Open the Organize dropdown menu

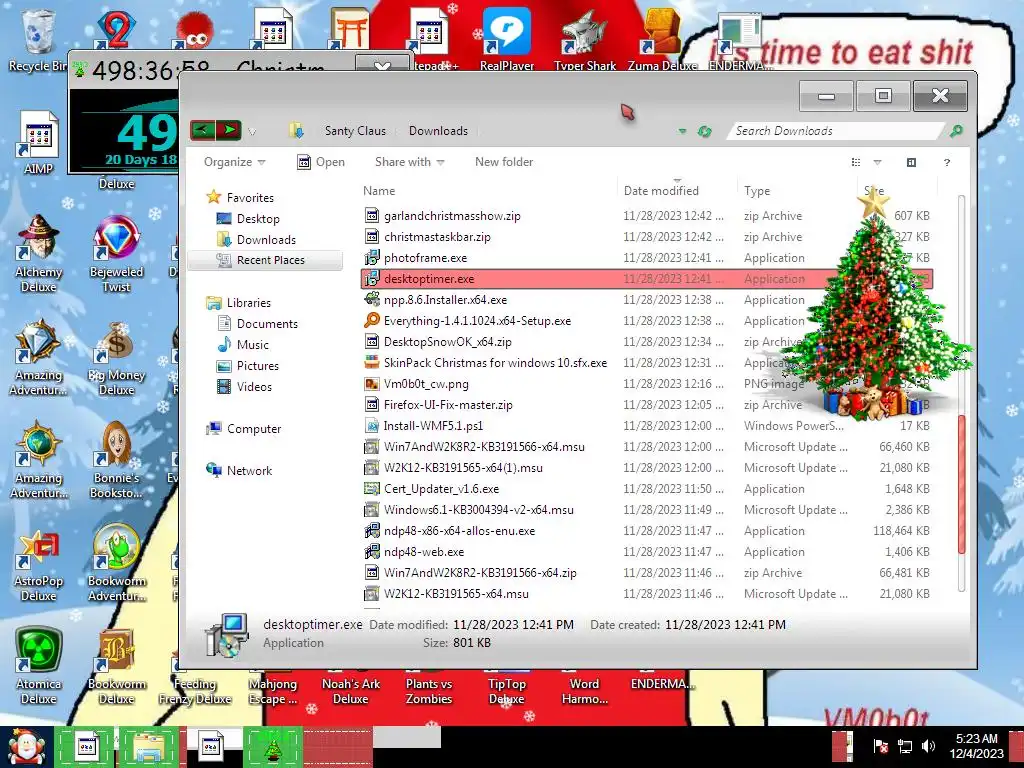234,162
